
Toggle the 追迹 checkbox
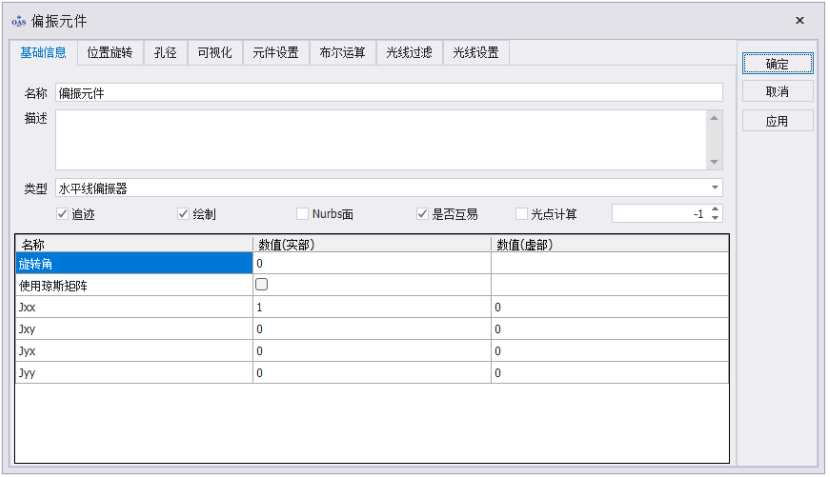(x=63, y=214)
